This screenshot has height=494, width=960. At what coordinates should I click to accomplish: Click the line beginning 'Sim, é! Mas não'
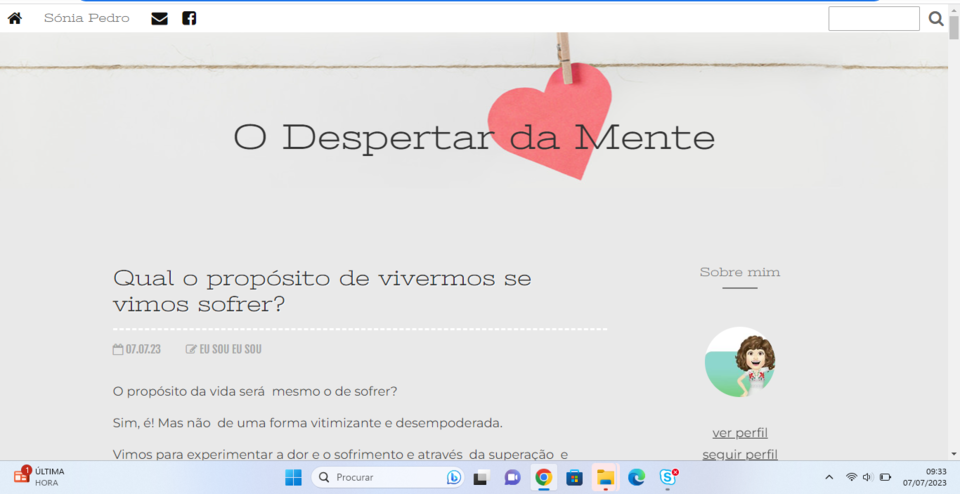coord(307,423)
